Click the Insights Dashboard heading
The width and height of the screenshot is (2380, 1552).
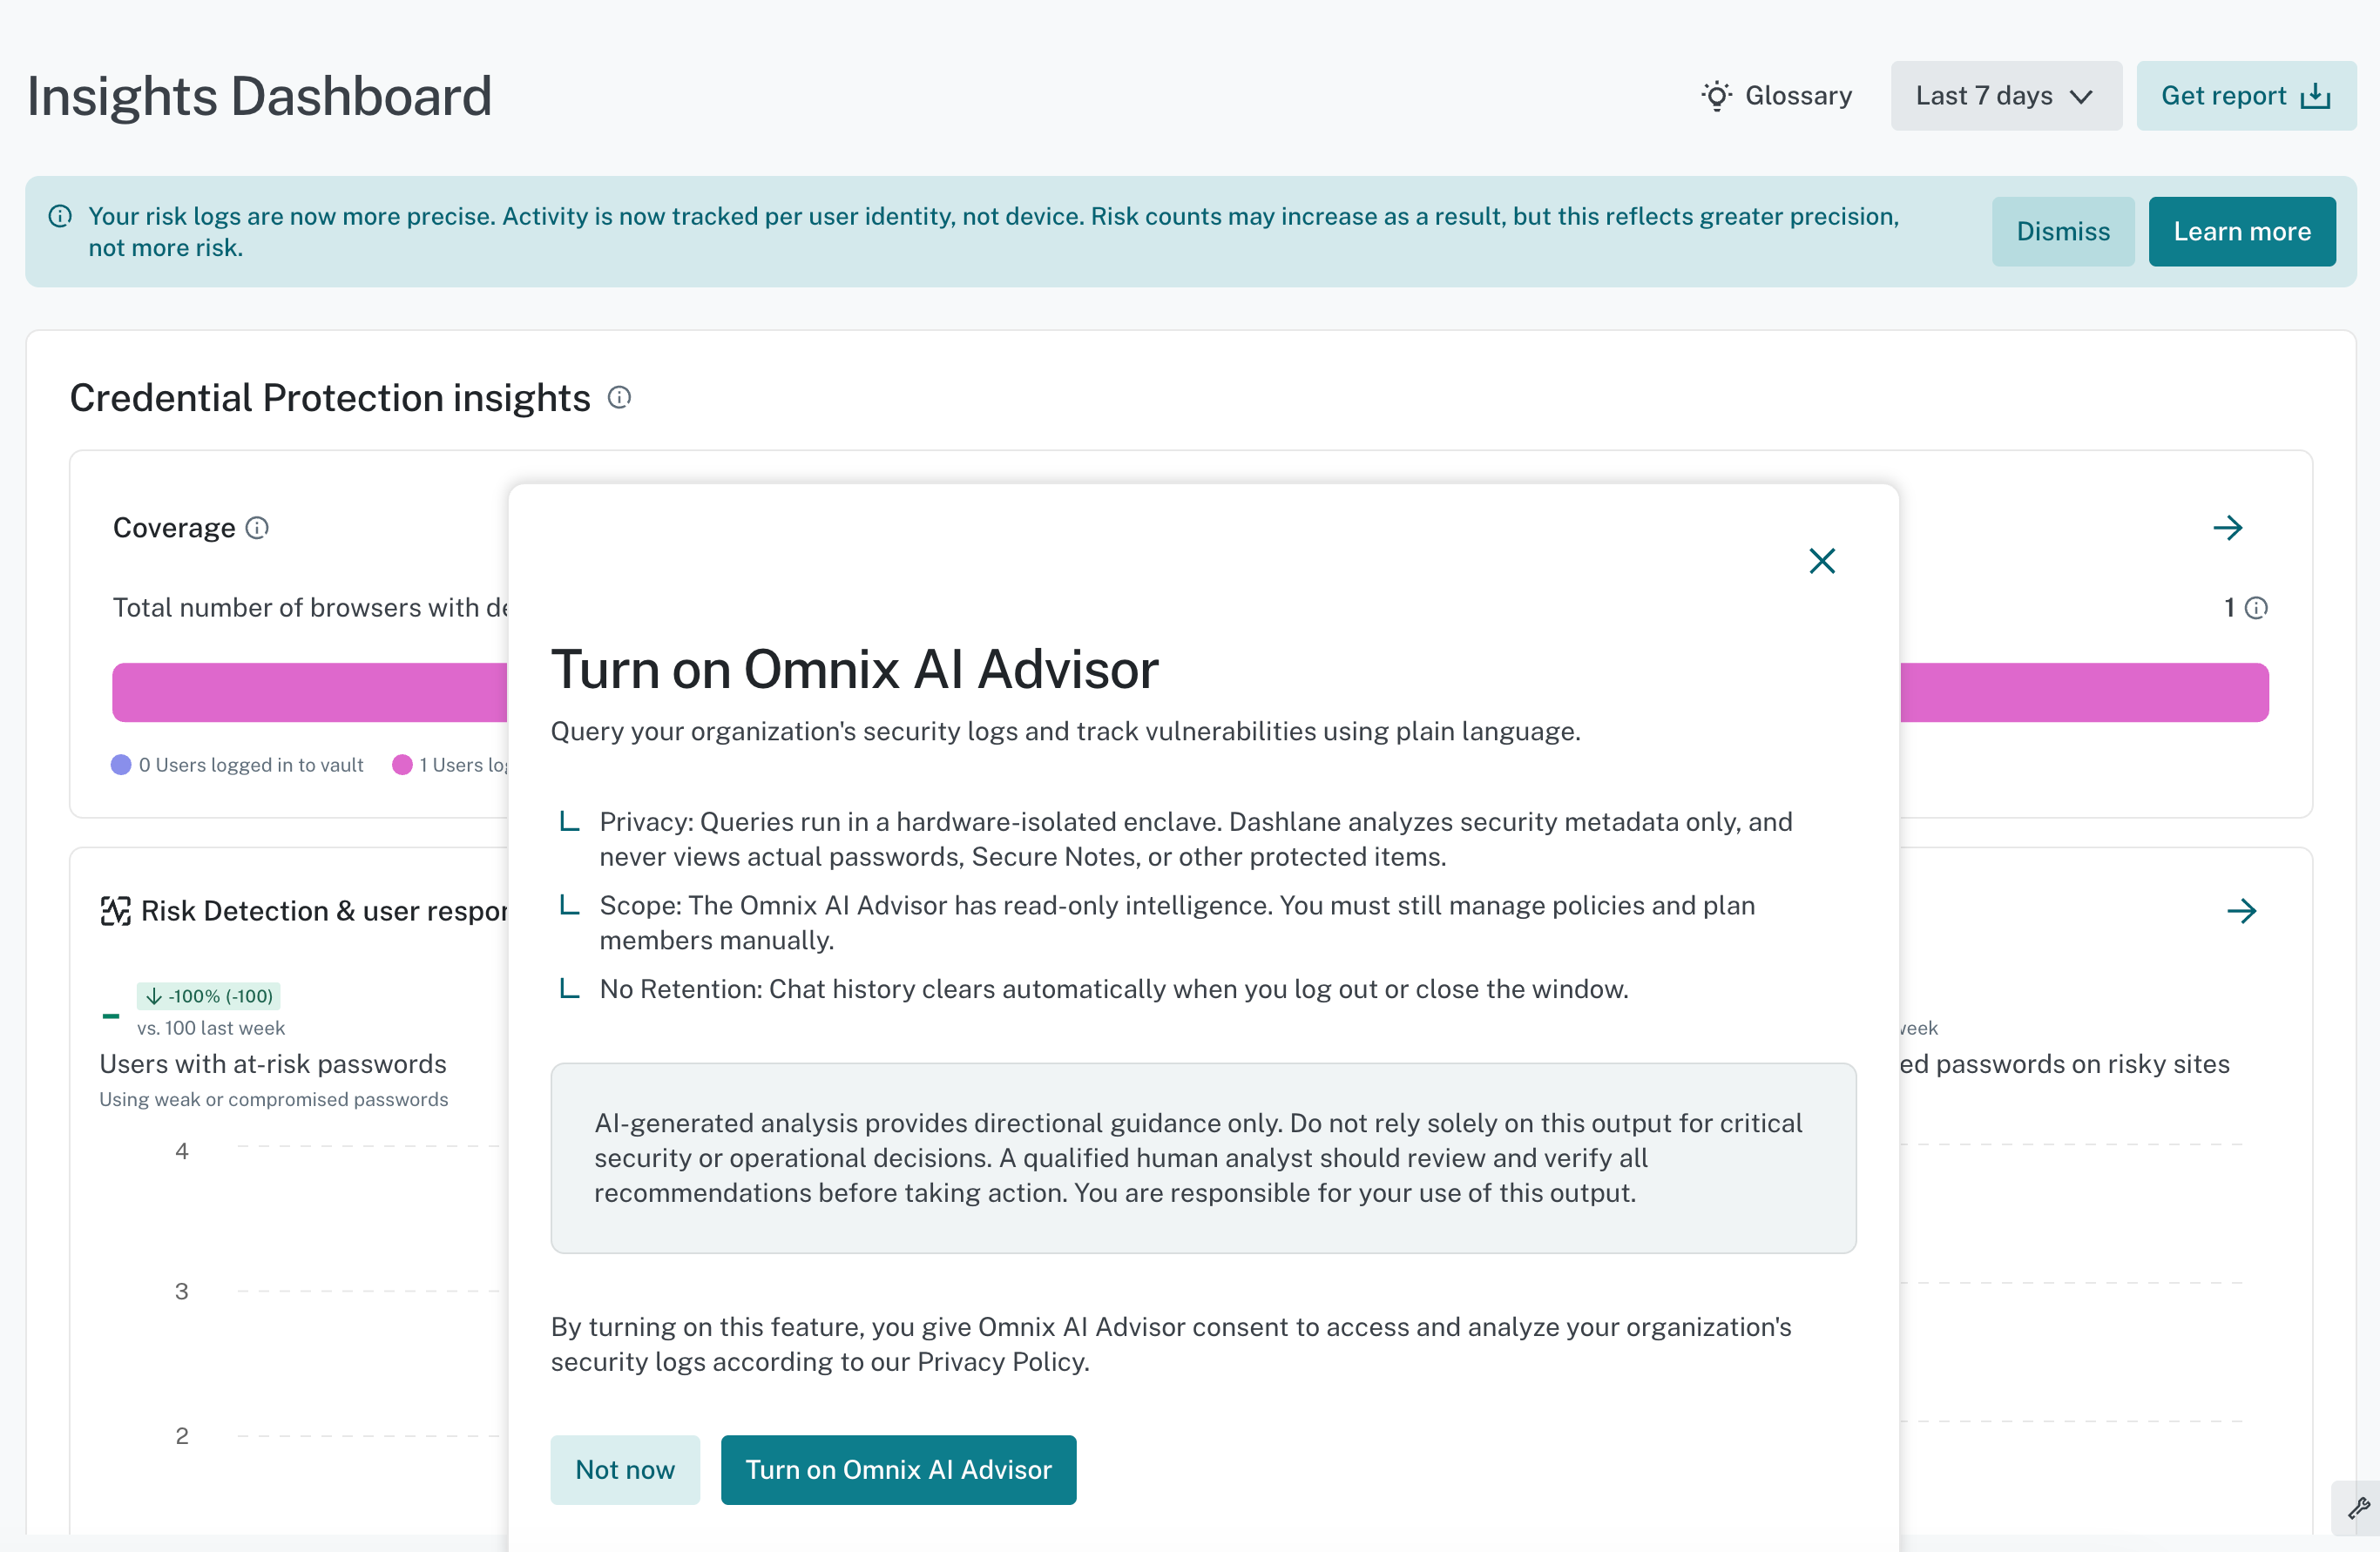pyautogui.click(x=259, y=96)
